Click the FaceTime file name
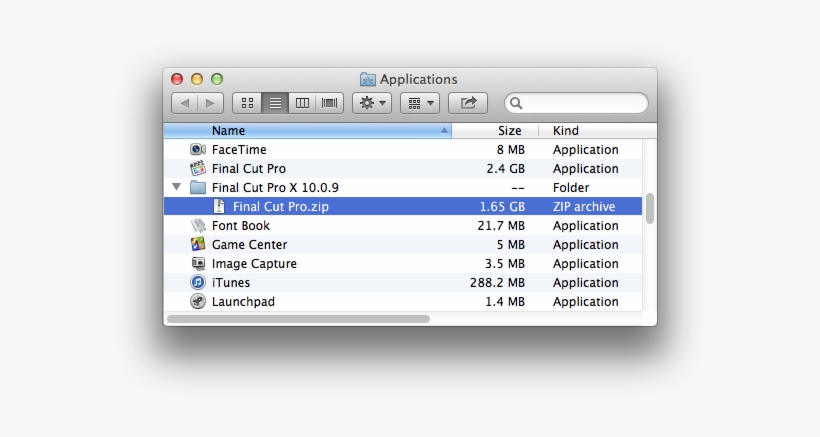Image resolution: width=820 pixels, height=437 pixels. [239, 150]
